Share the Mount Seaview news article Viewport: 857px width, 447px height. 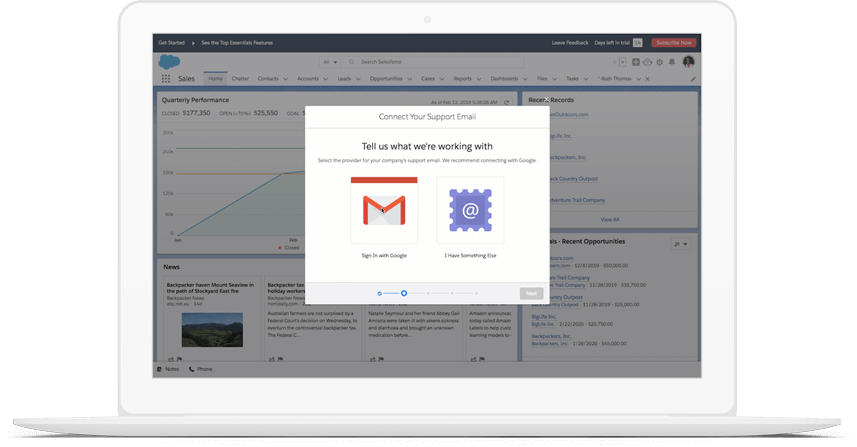coord(171,359)
